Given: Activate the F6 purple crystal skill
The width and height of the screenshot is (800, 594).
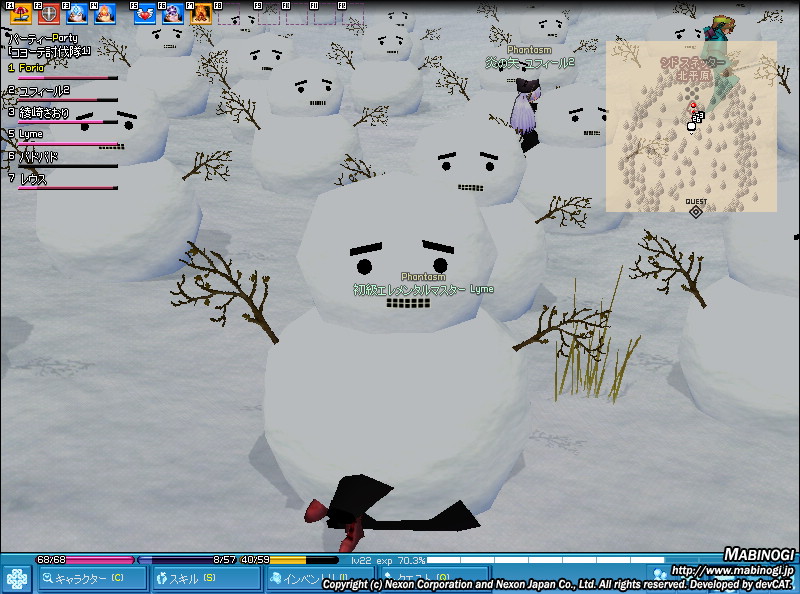Looking at the screenshot, I should 173,14.
